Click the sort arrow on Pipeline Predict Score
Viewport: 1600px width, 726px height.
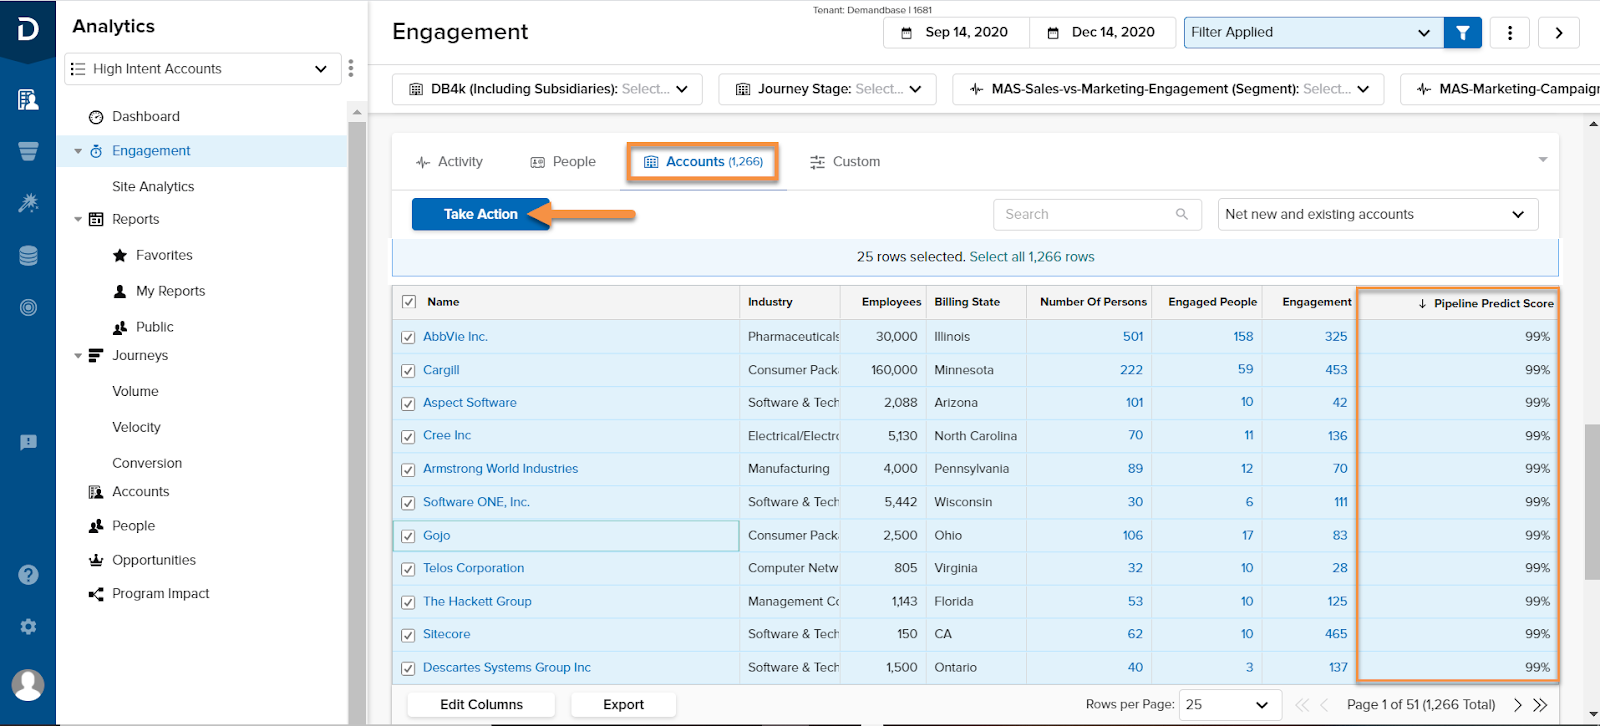point(1422,304)
